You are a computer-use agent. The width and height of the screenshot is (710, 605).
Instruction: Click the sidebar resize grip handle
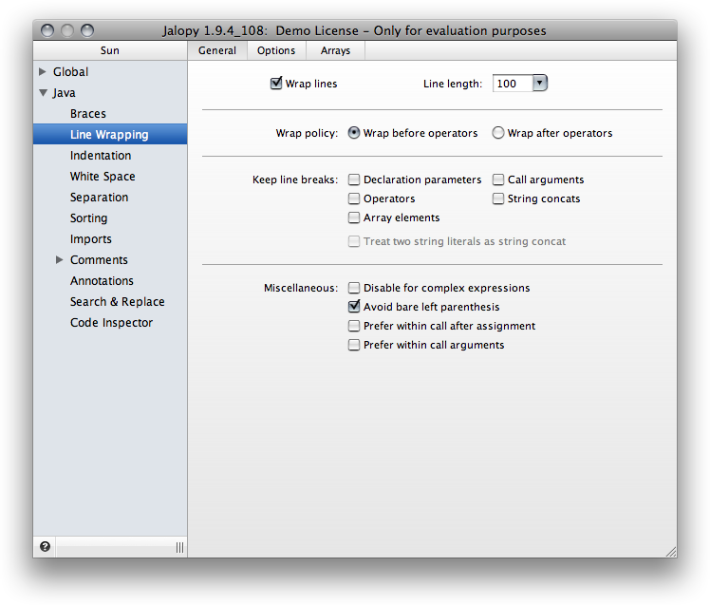tap(180, 547)
